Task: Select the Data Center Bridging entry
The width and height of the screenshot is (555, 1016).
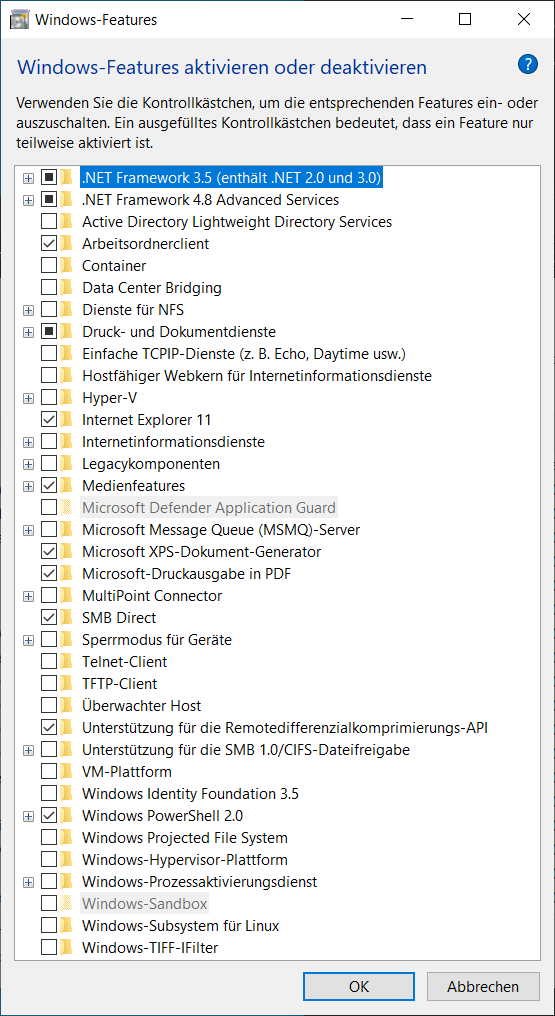Action: 152,288
